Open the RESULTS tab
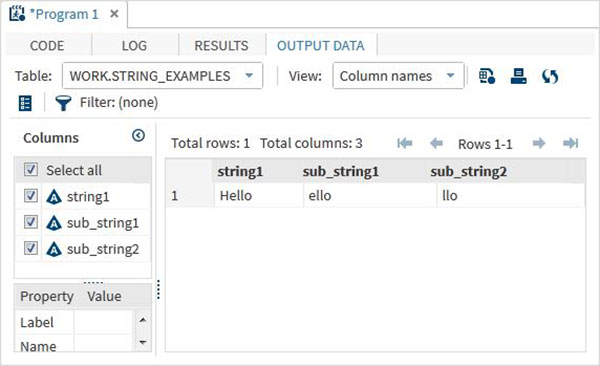The image size is (600, 366). [221, 46]
